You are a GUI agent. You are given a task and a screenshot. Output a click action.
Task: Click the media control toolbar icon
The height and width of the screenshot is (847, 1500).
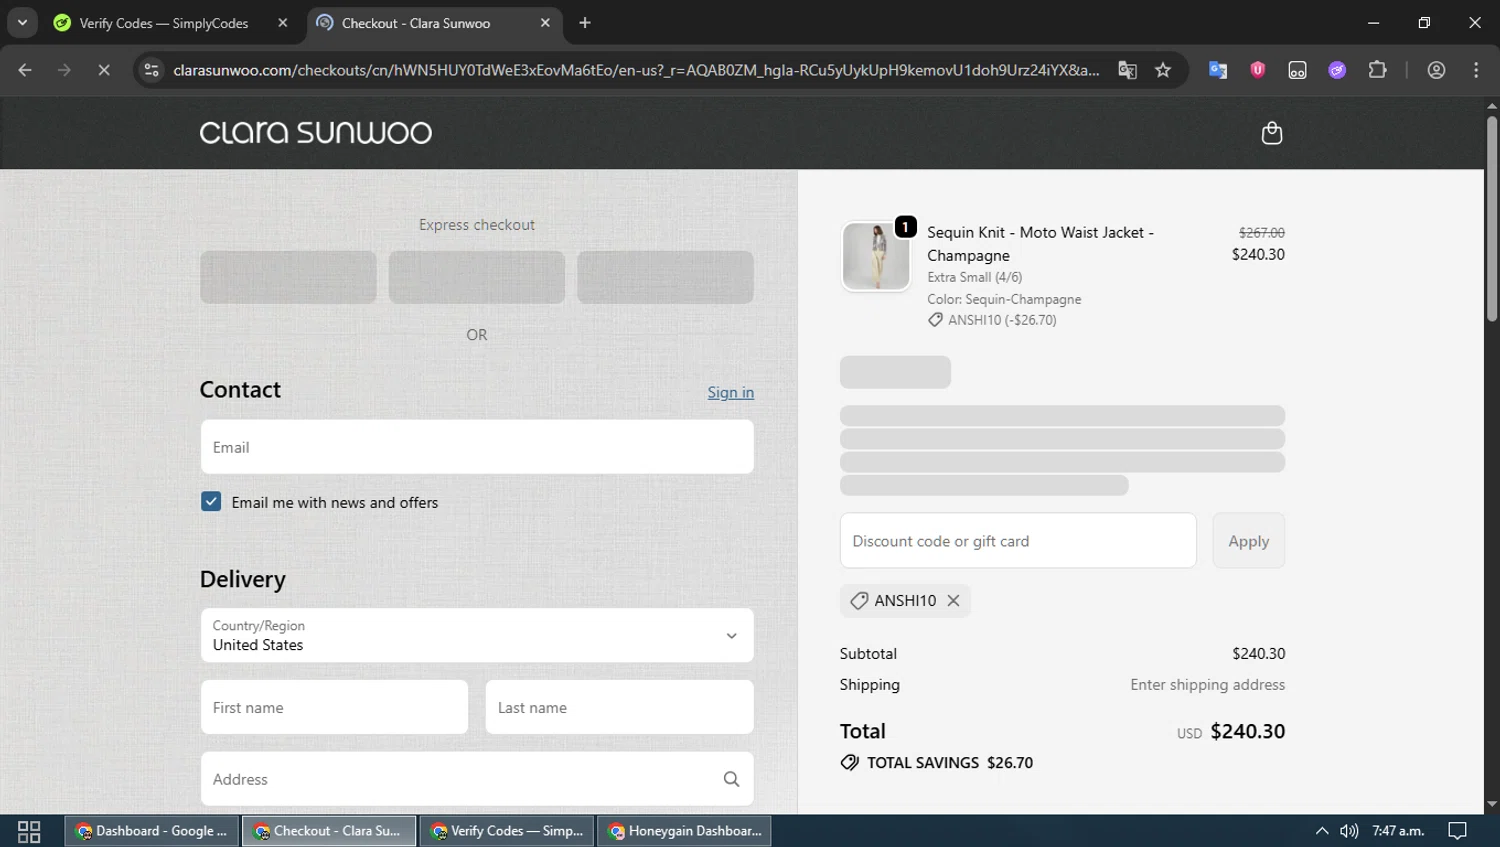[x=1297, y=70]
